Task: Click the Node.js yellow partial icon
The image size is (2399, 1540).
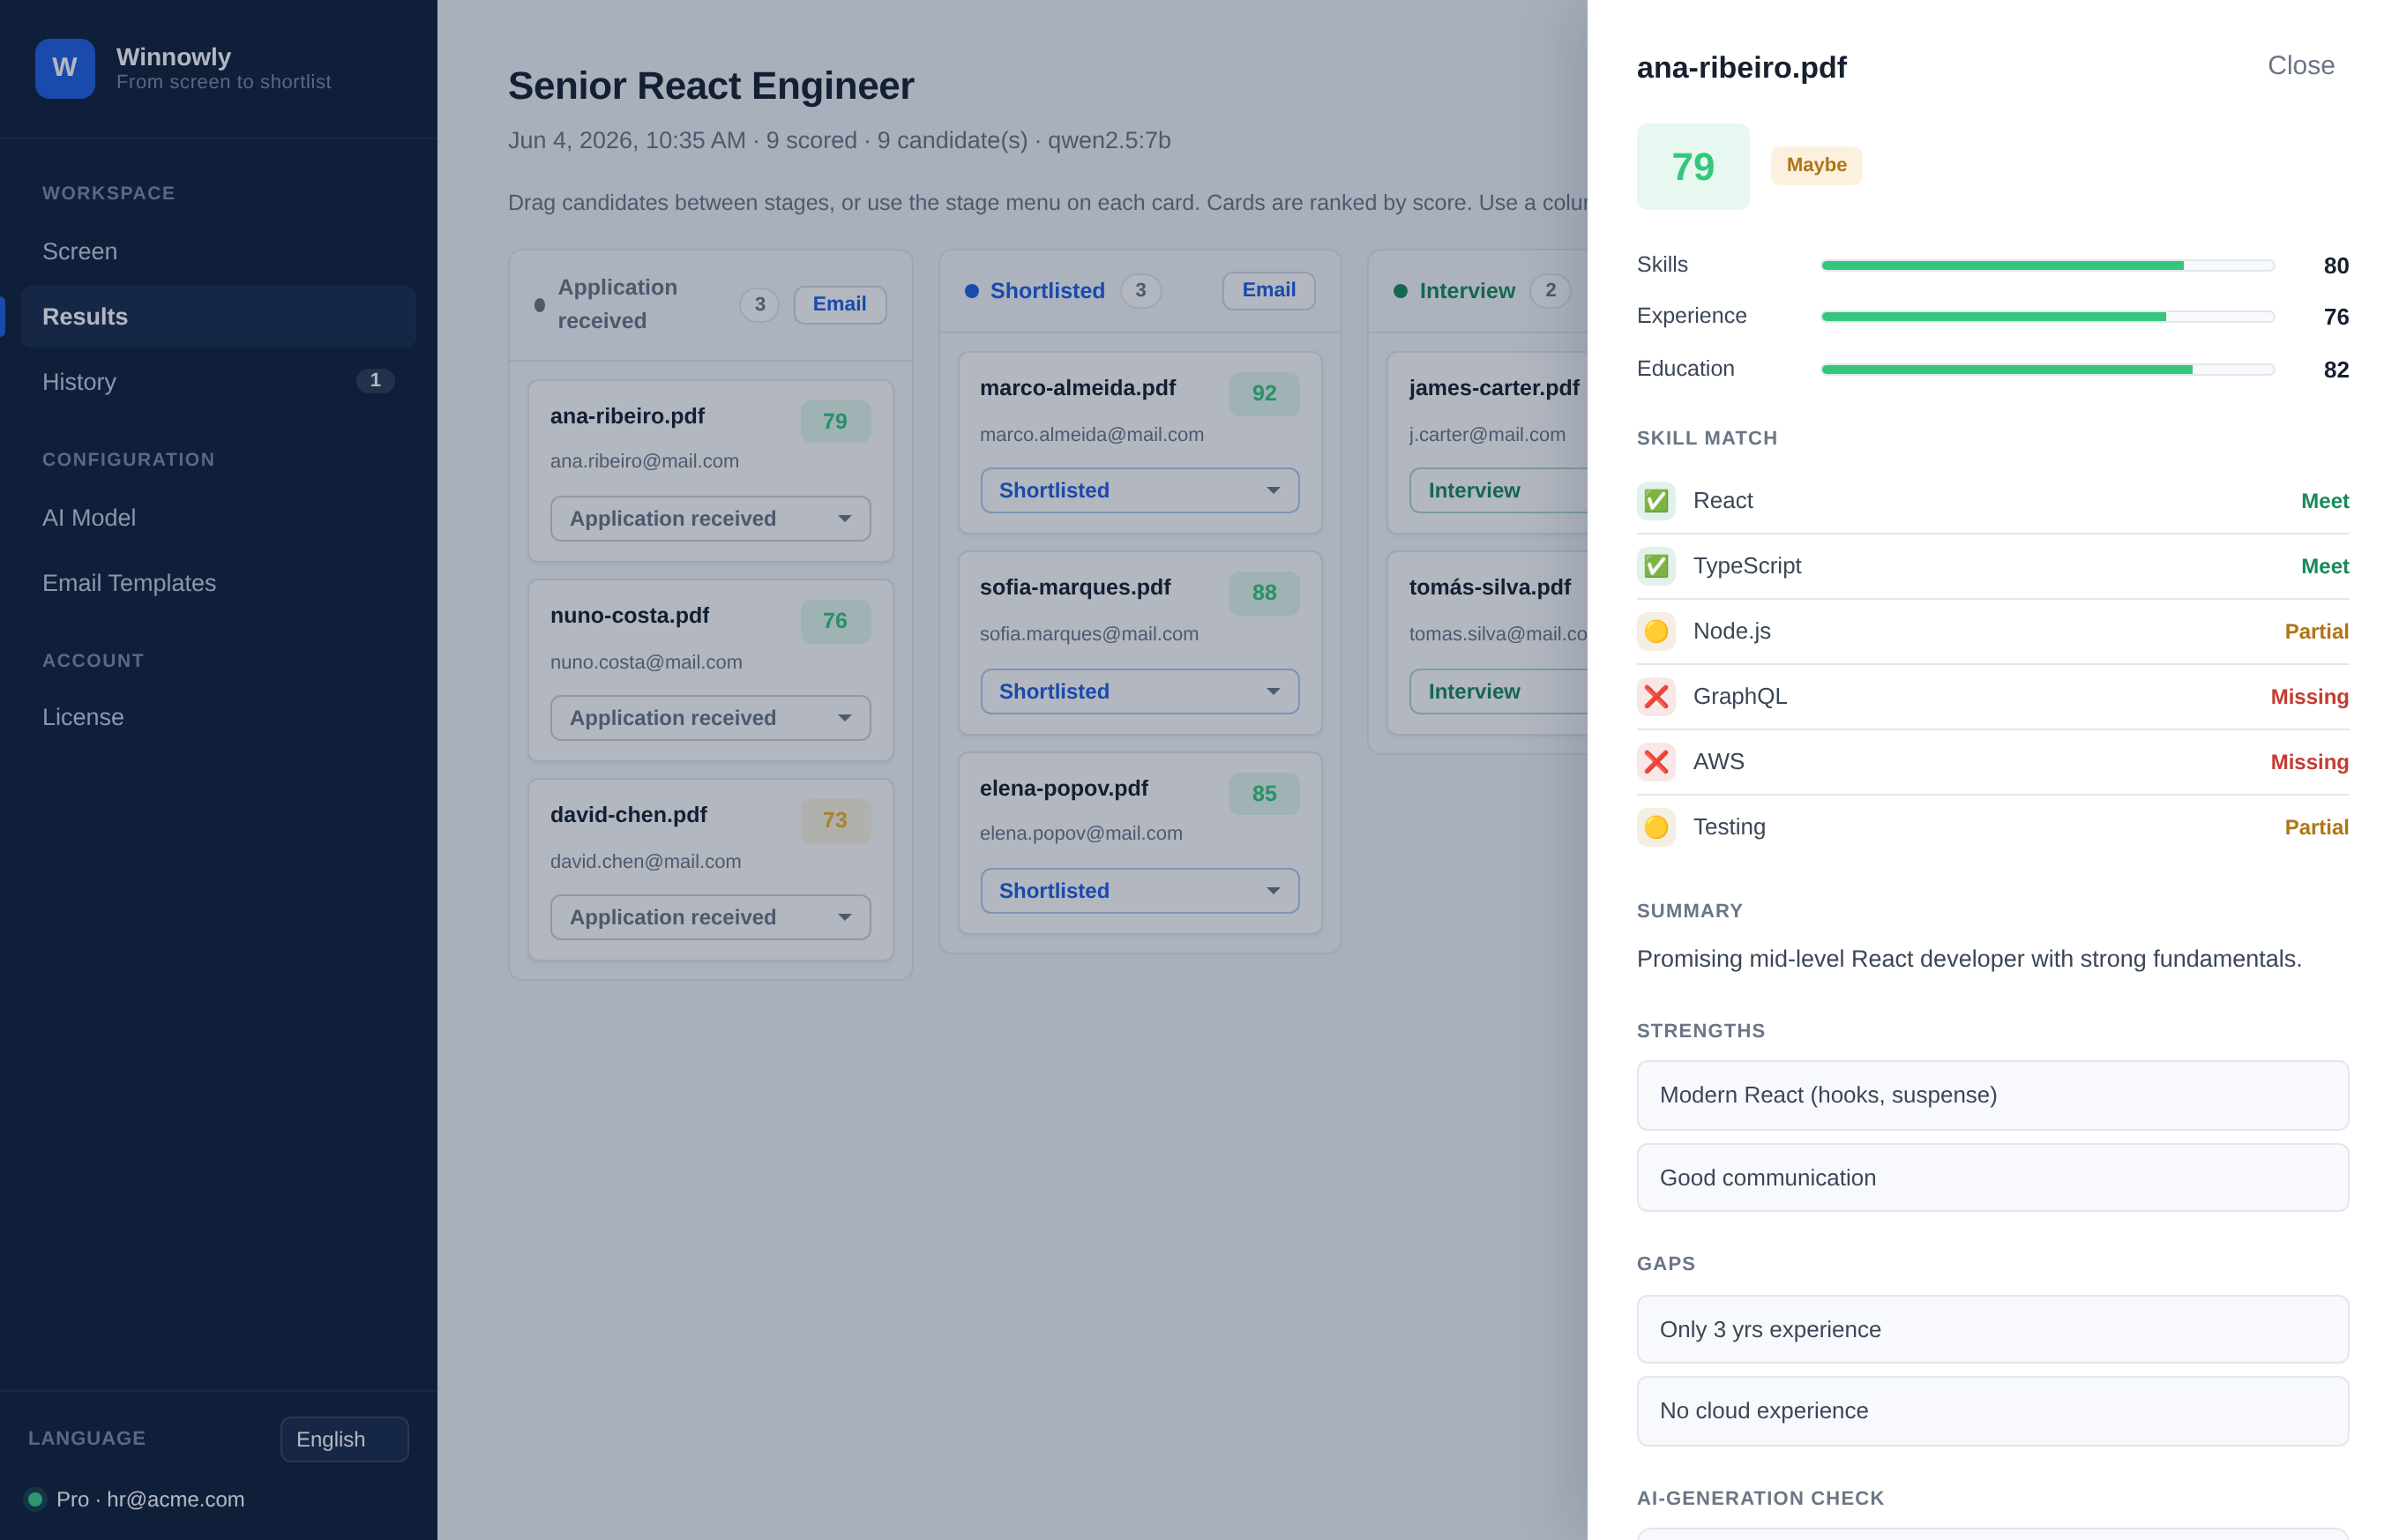Action: point(1655,631)
